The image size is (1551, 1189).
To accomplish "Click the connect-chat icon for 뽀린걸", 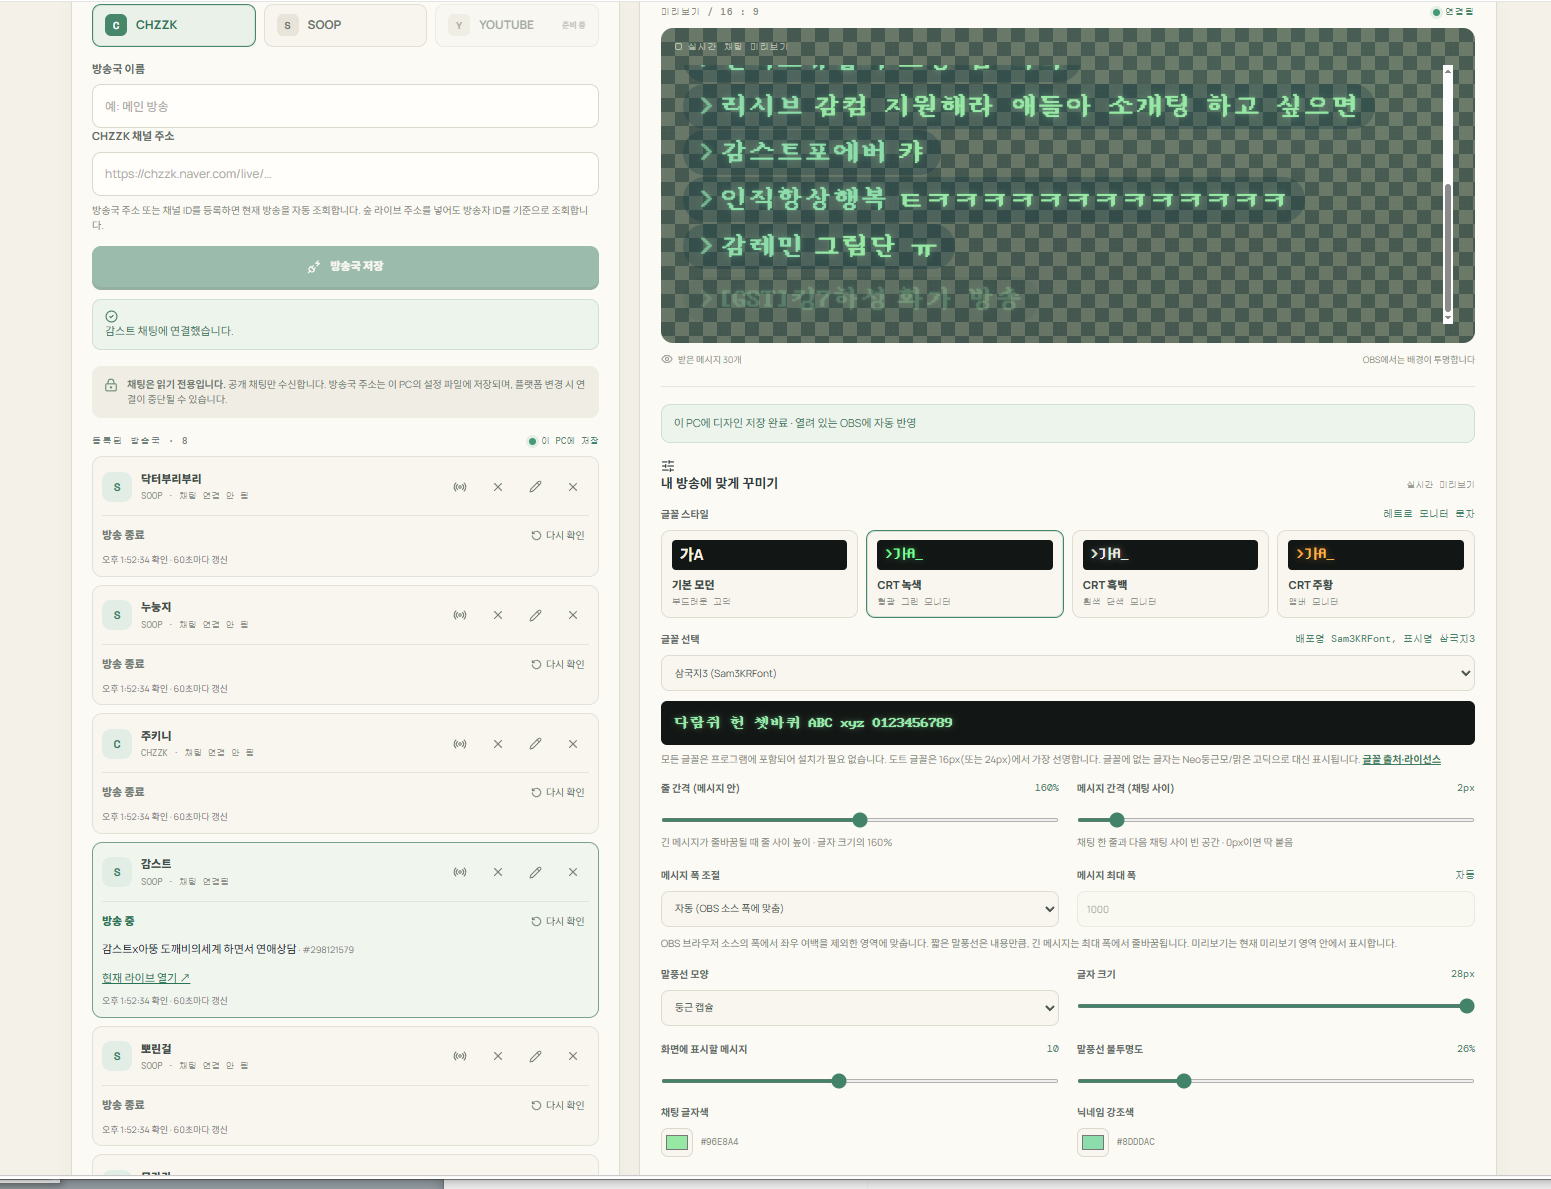I will pos(460,1056).
